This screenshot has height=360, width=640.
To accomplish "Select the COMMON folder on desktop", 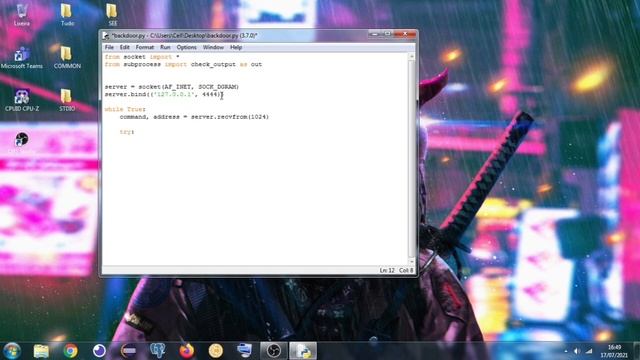I will [67, 58].
